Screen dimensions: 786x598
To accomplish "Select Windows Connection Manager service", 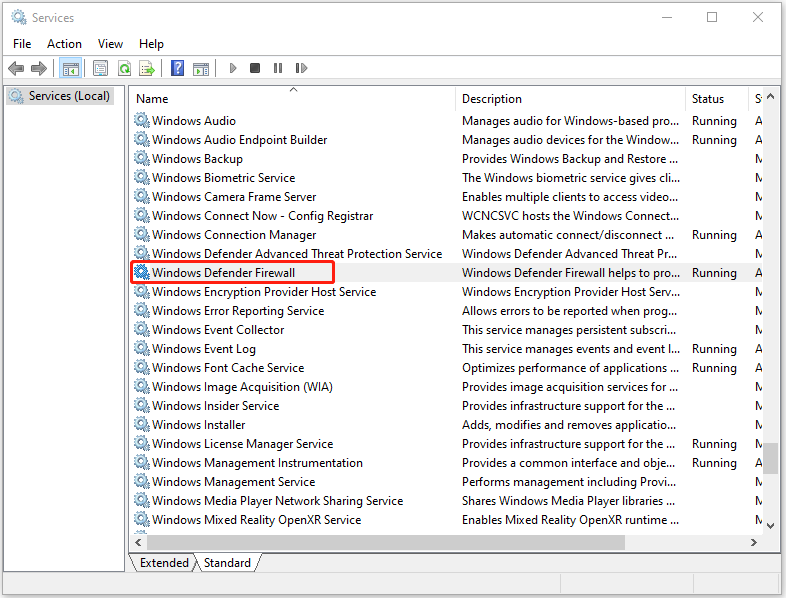I will [x=234, y=235].
